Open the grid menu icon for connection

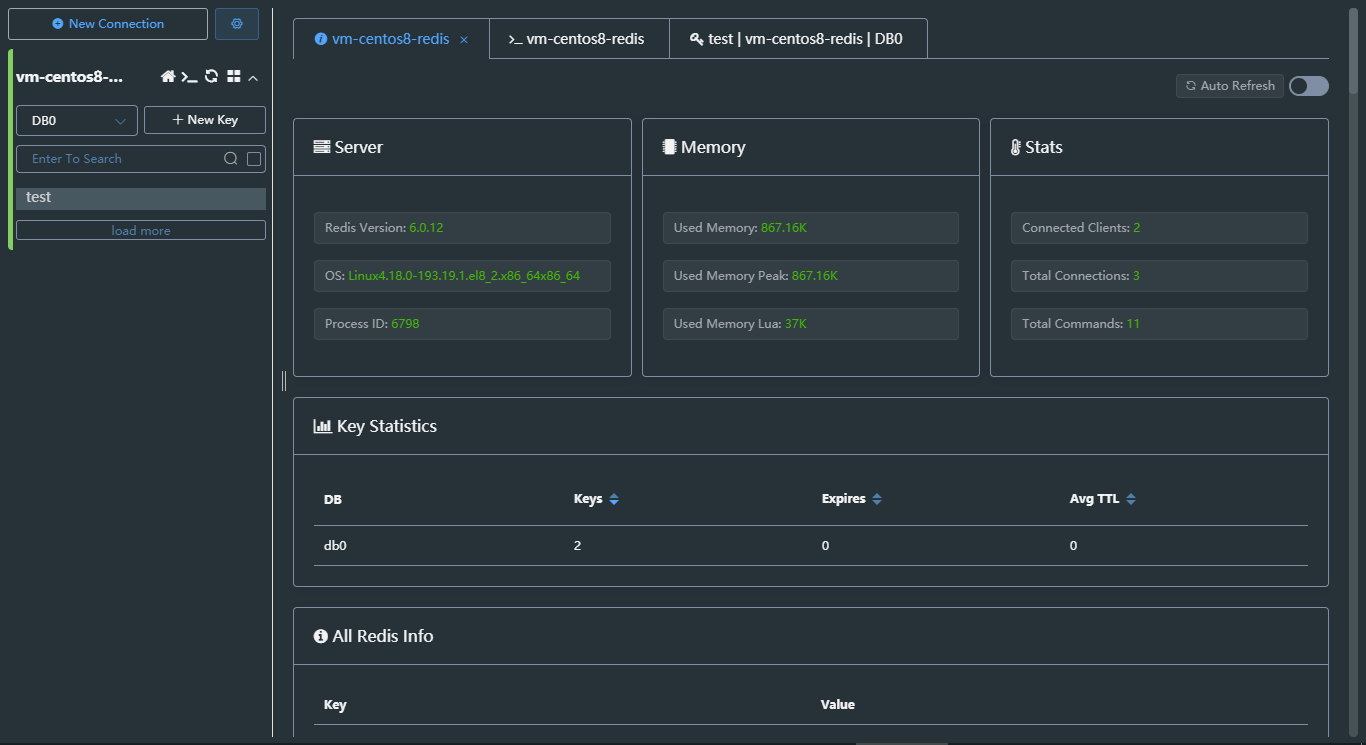tap(233, 77)
